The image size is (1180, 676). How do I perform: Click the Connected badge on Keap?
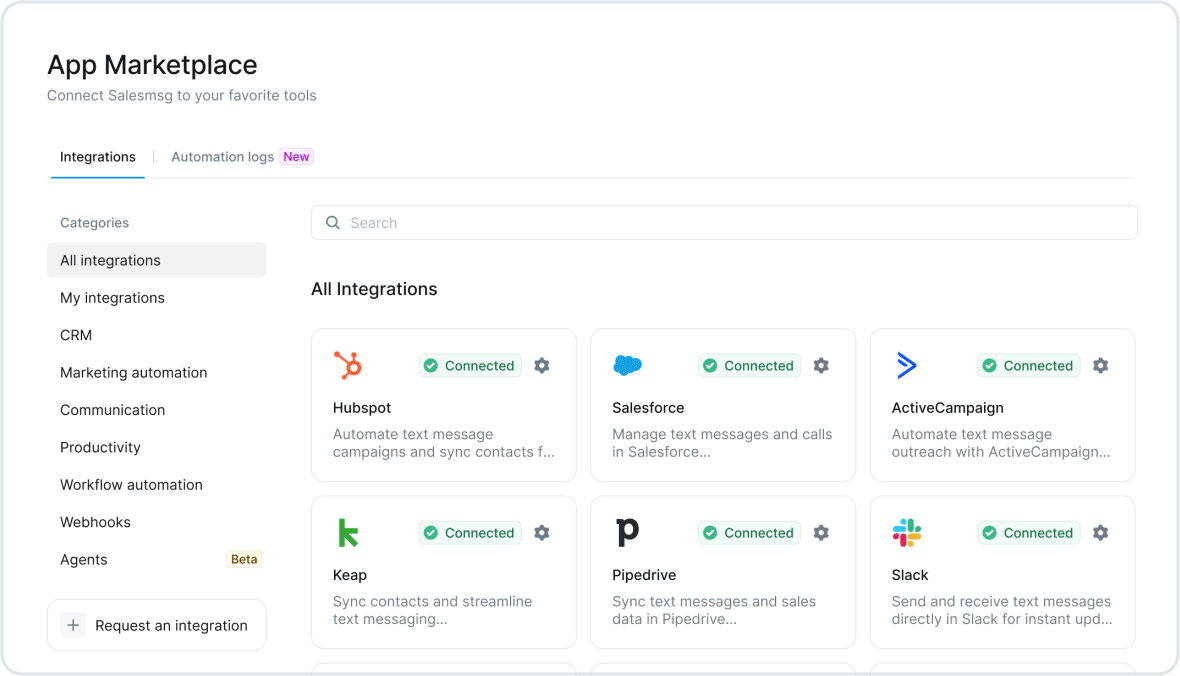[469, 532]
